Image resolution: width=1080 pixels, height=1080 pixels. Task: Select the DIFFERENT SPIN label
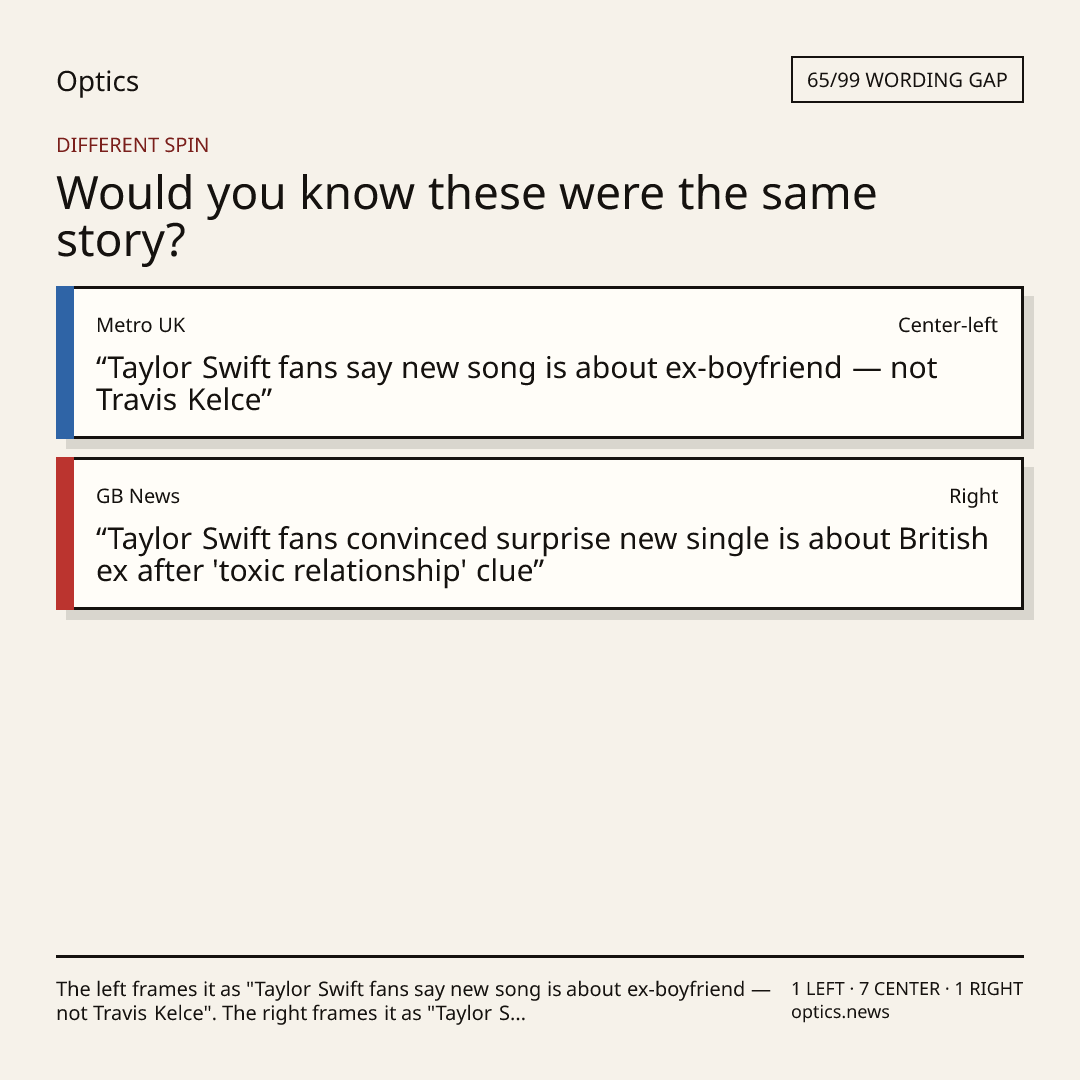(x=132, y=145)
